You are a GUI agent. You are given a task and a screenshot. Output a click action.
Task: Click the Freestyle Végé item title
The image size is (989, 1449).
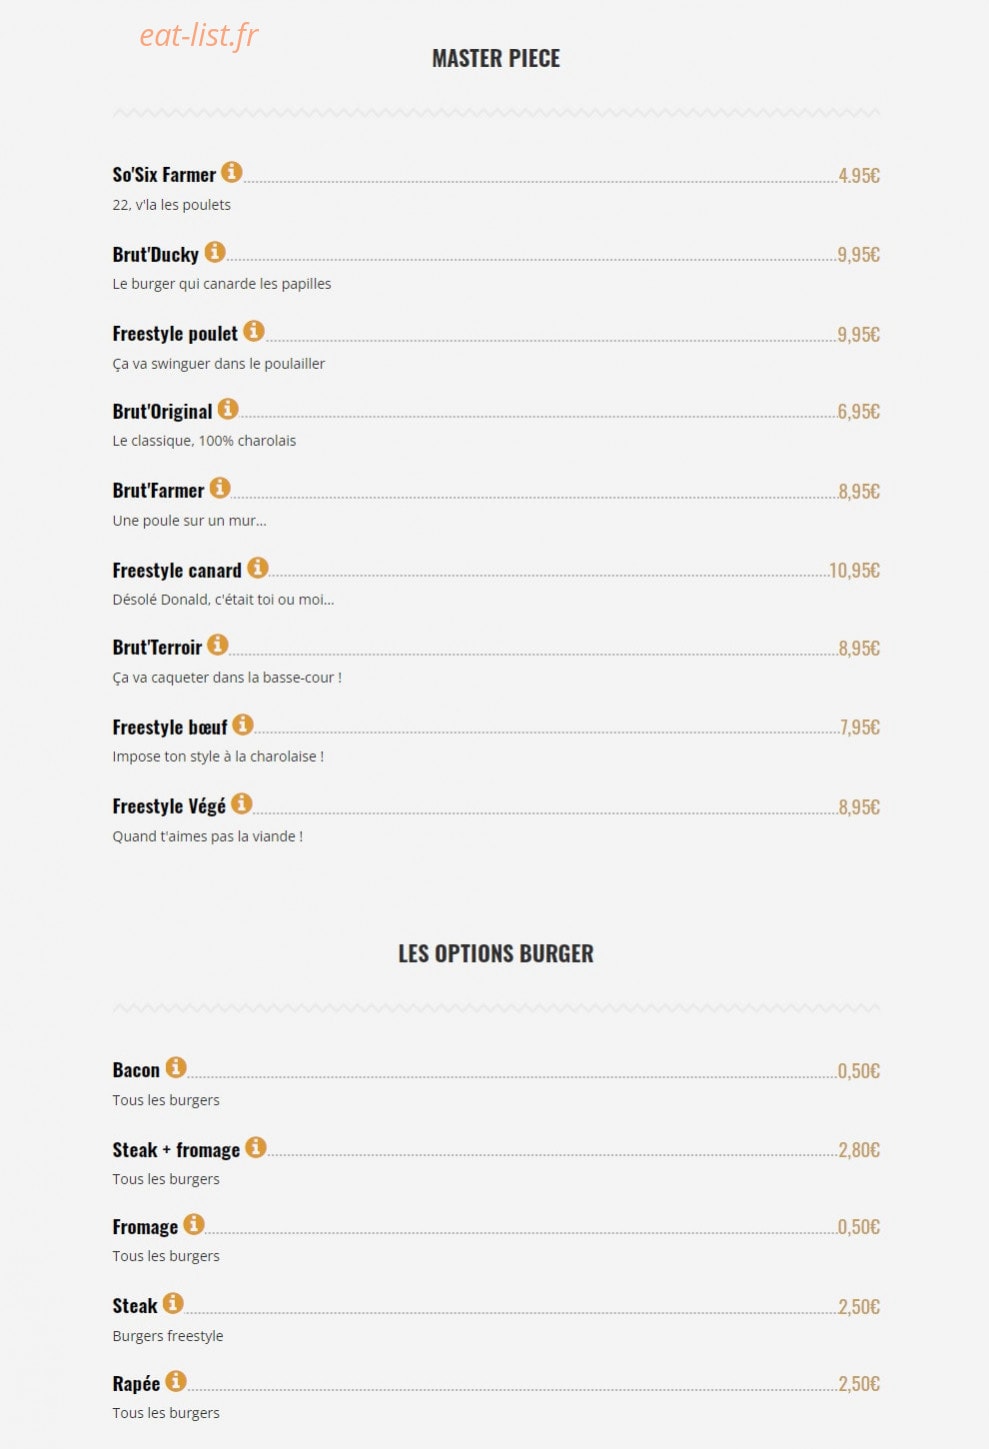169,807
